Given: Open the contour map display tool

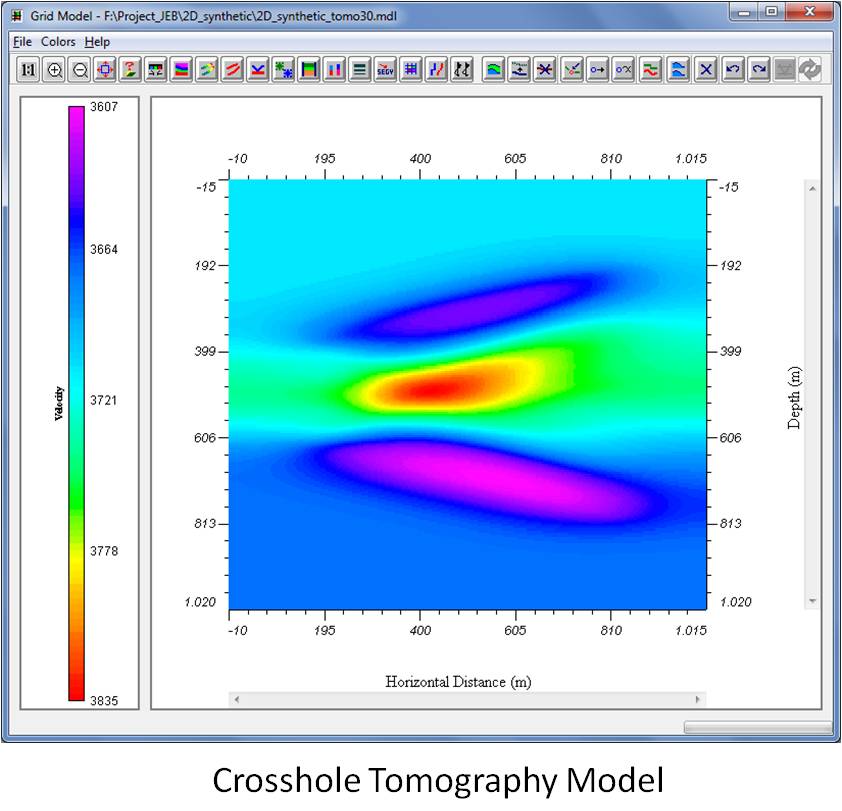Looking at the screenshot, I should click(495, 70).
